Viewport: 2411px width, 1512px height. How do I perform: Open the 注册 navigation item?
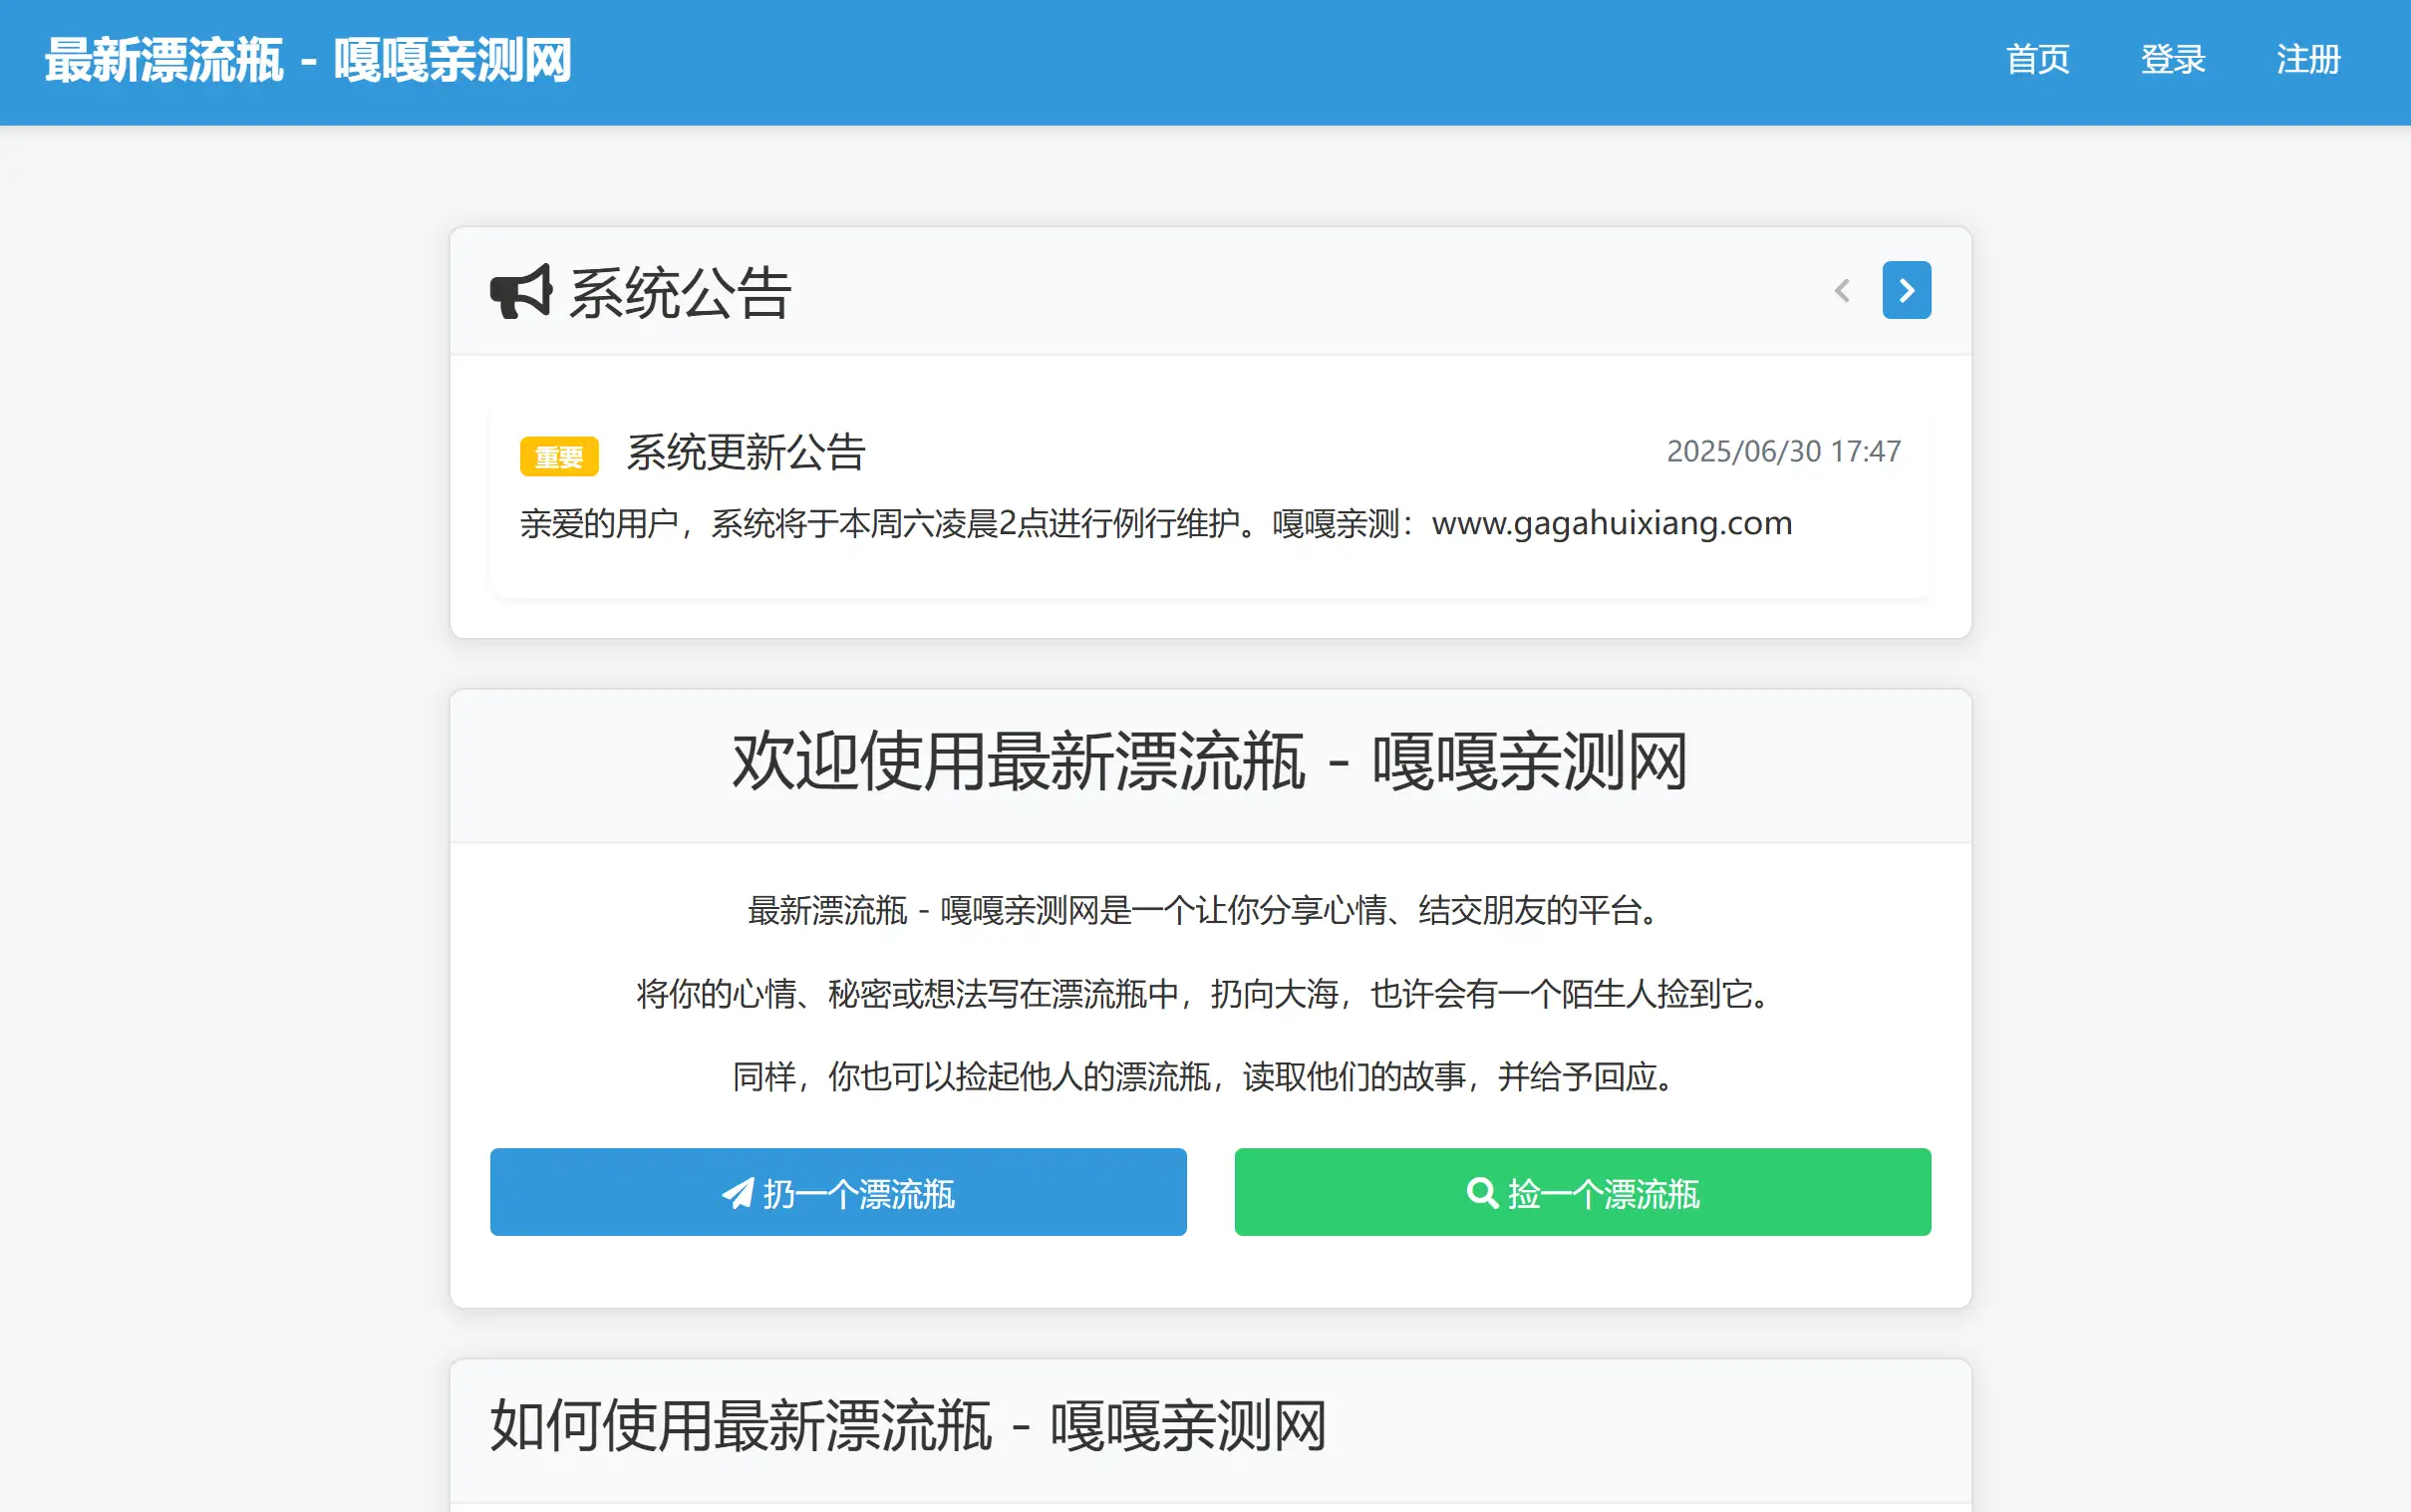pyautogui.click(x=2308, y=60)
